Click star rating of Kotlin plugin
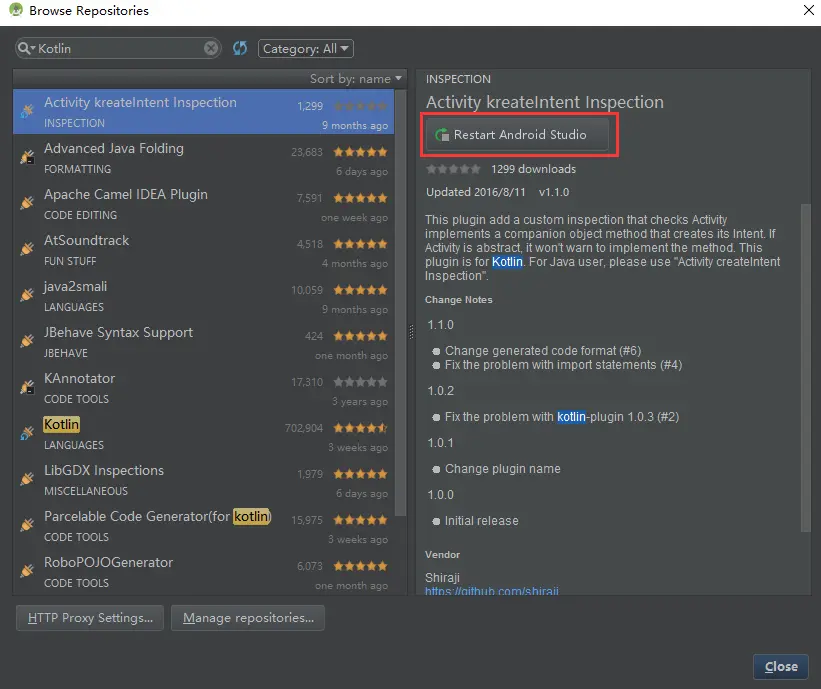Viewport: 821px width, 689px height. [360, 428]
